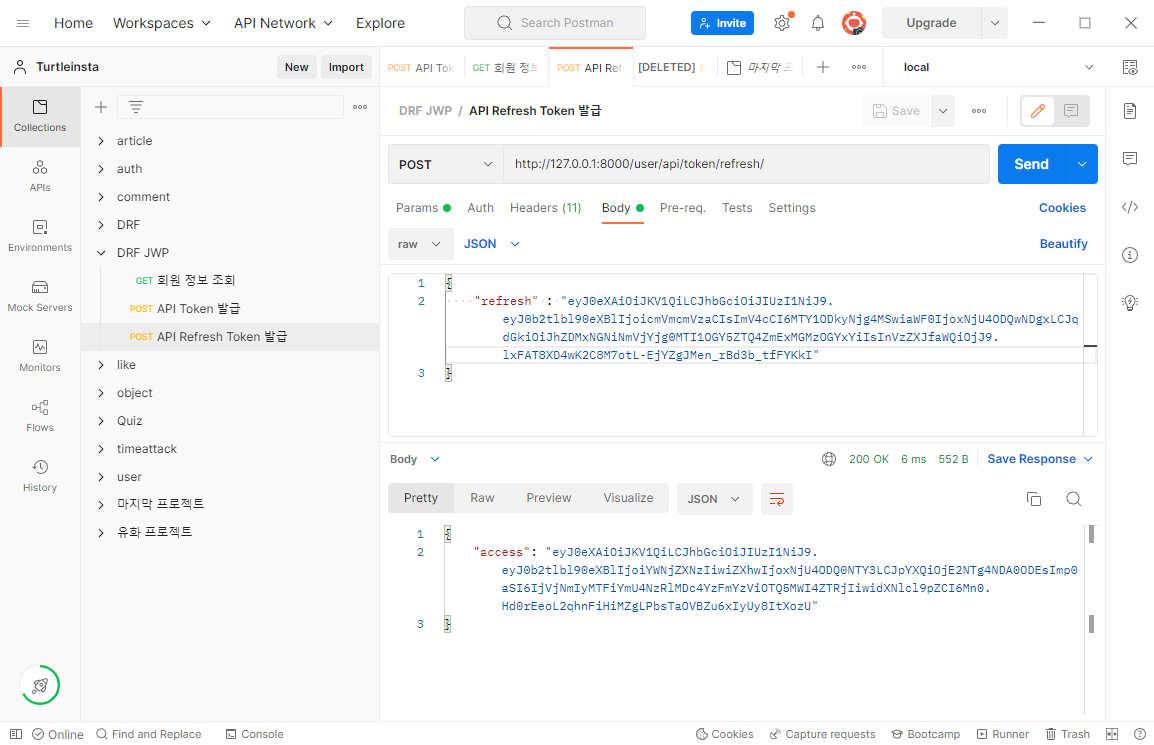Open the settings gear icon
The image size is (1154, 745).
(x=782, y=23)
